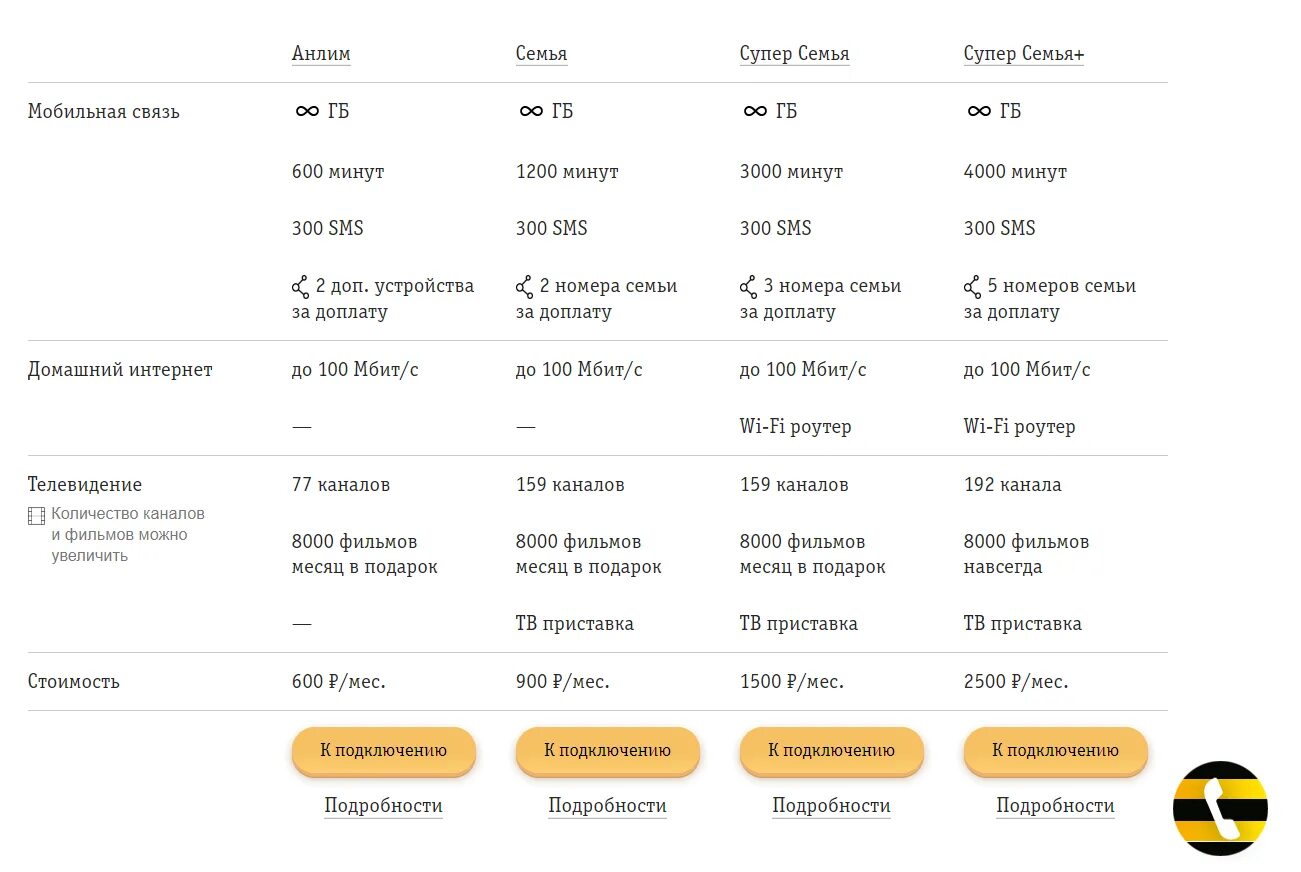Click infinity symbol under Анлим tariff
This screenshot has height=872, width=1301.
307,111
